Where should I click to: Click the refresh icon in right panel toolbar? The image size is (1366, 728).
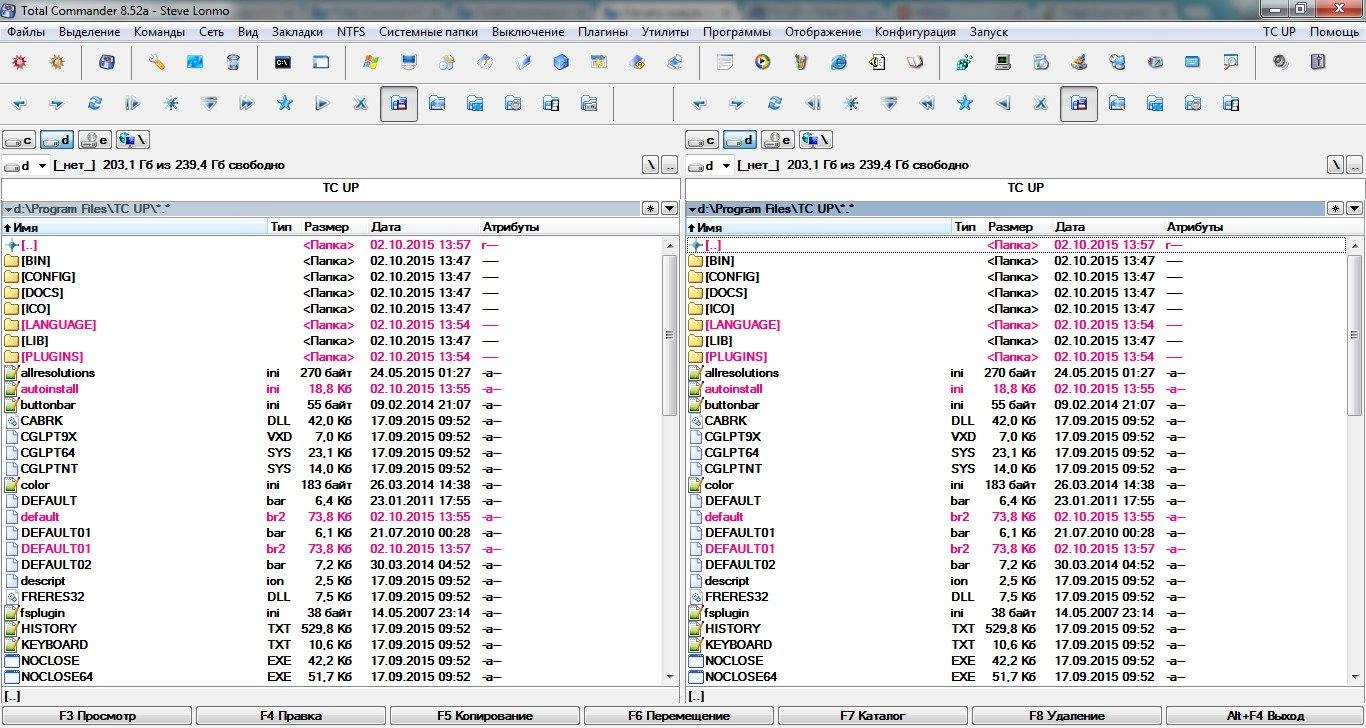(775, 103)
